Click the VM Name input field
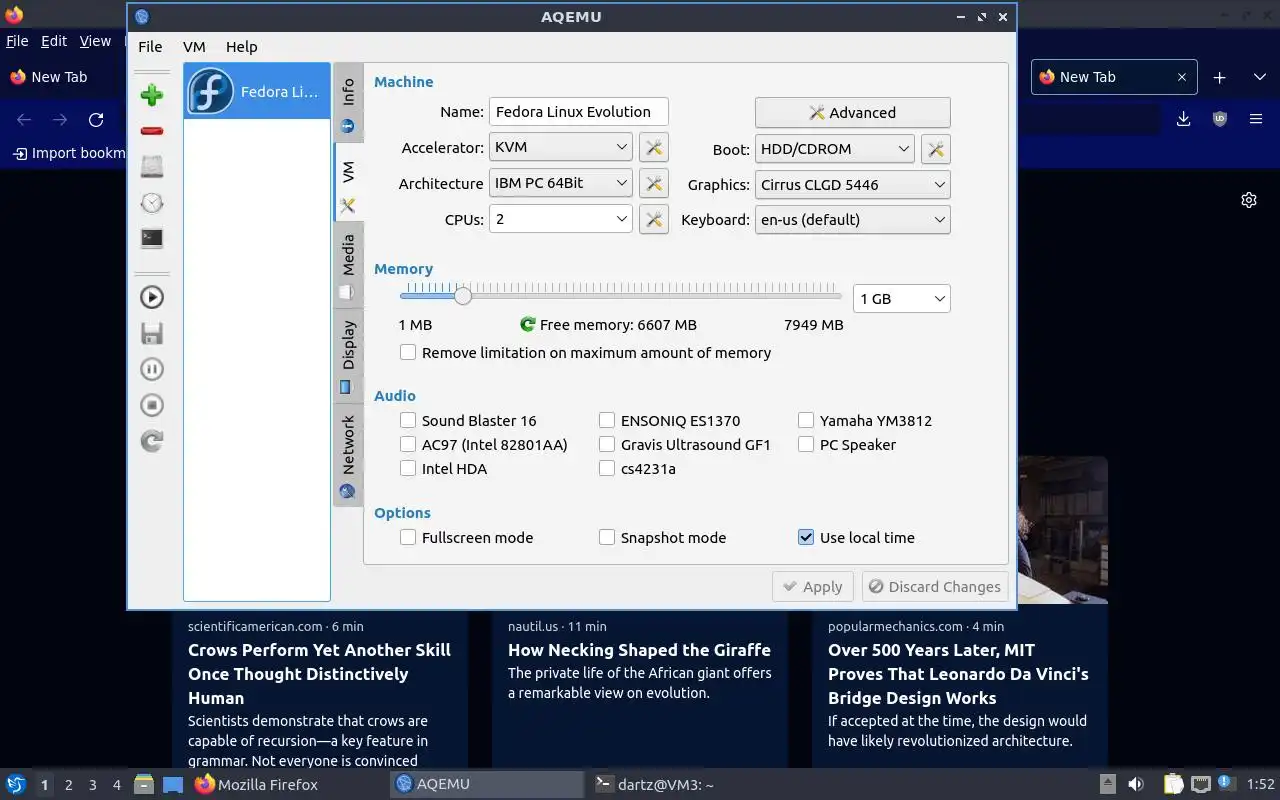Image resolution: width=1280 pixels, height=800 pixels. click(579, 112)
